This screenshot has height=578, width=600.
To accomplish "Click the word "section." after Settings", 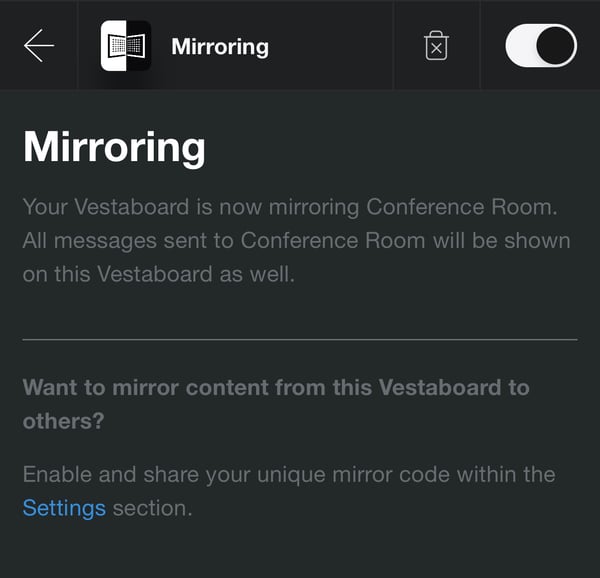I will [152, 508].
